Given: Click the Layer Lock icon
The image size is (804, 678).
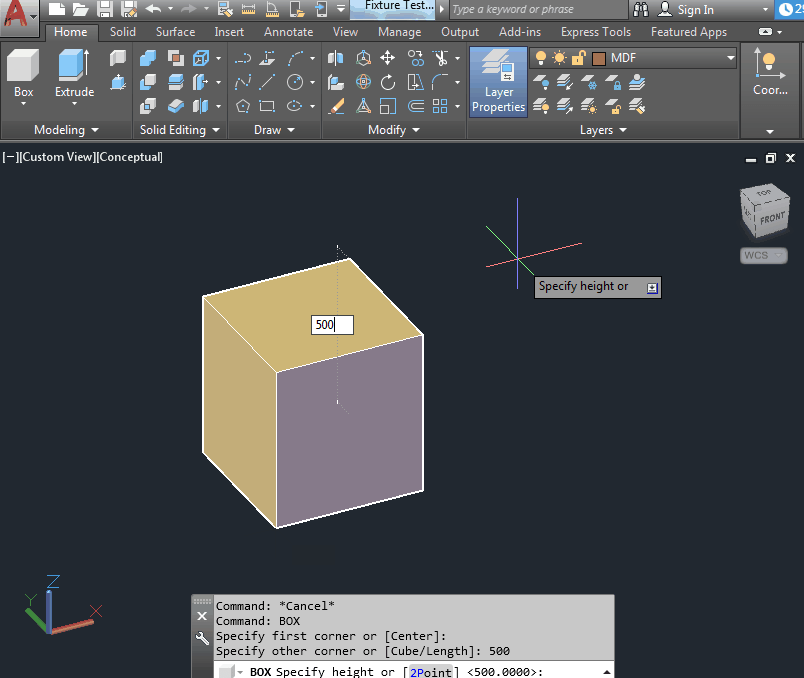Looking at the screenshot, I should click(x=613, y=82).
